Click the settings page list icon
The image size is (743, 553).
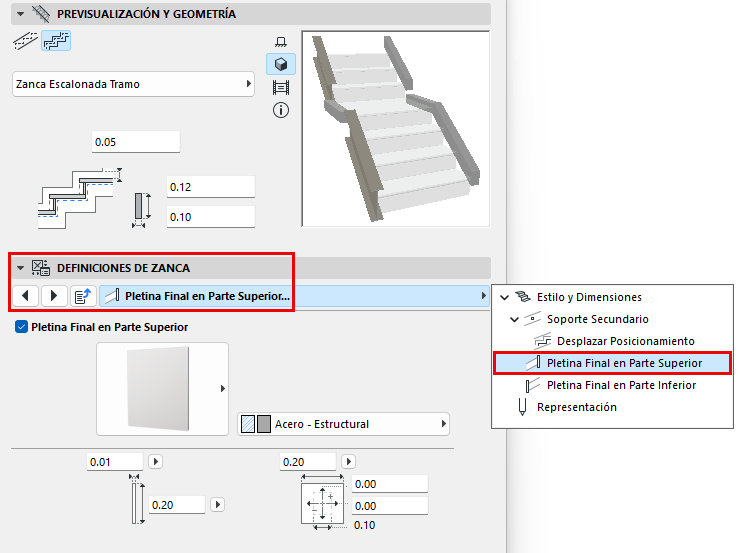click(83, 296)
